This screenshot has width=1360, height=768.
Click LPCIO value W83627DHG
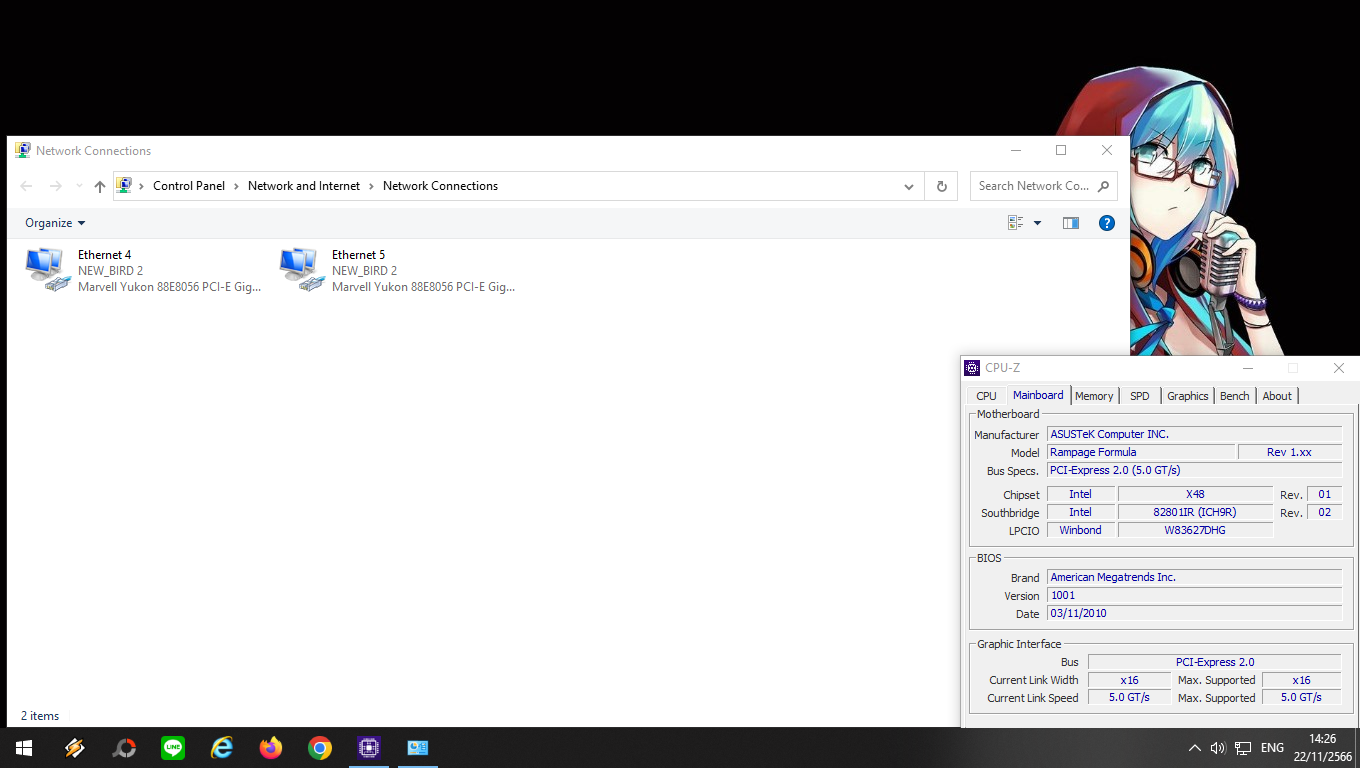[x=1195, y=530]
